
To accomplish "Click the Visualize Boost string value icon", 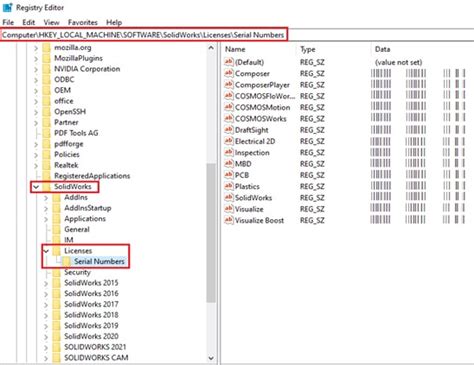I will [x=229, y=220].
